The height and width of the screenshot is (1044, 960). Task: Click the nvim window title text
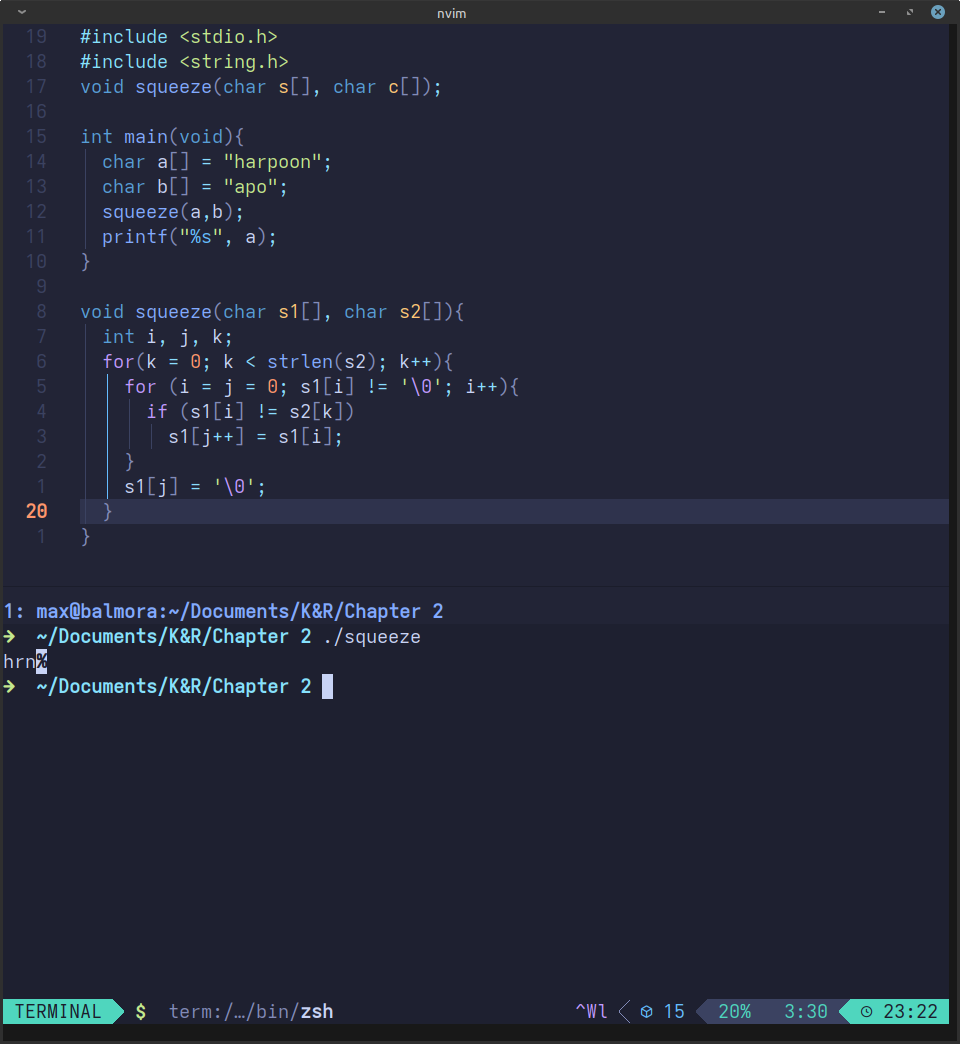pos(451,13)
